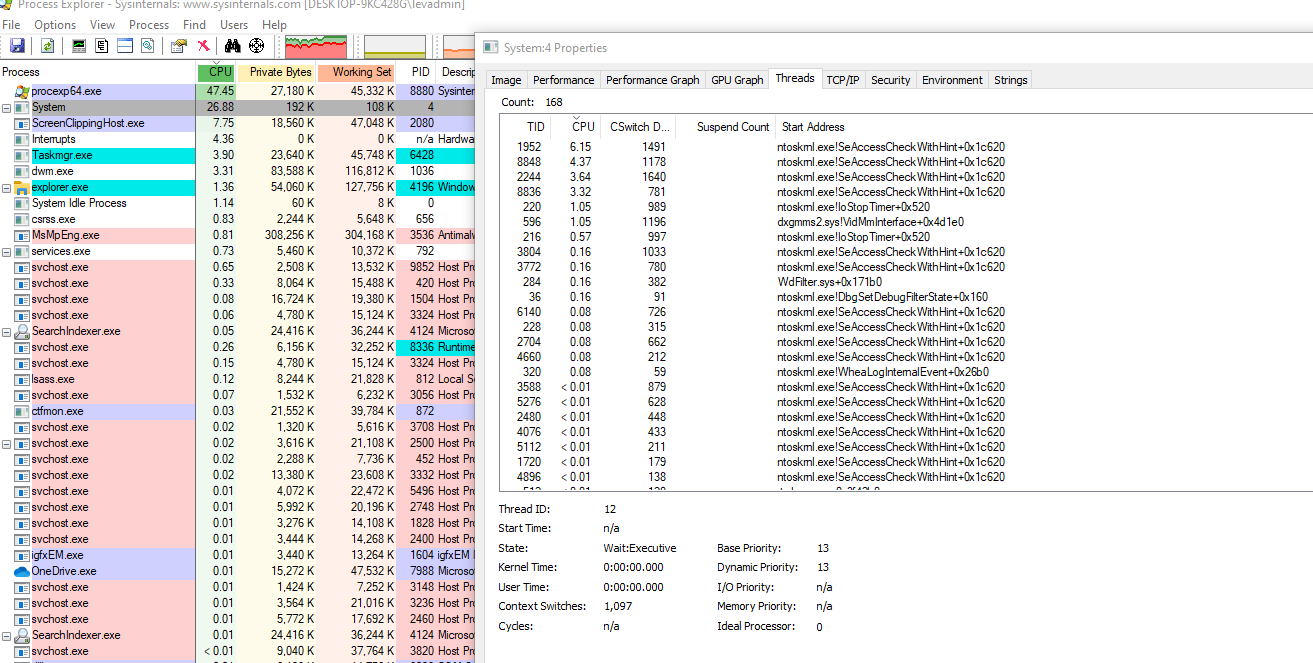Collapse the services.exe tree node
This screenshot has height=663, width=1313.
coord(6,251)
